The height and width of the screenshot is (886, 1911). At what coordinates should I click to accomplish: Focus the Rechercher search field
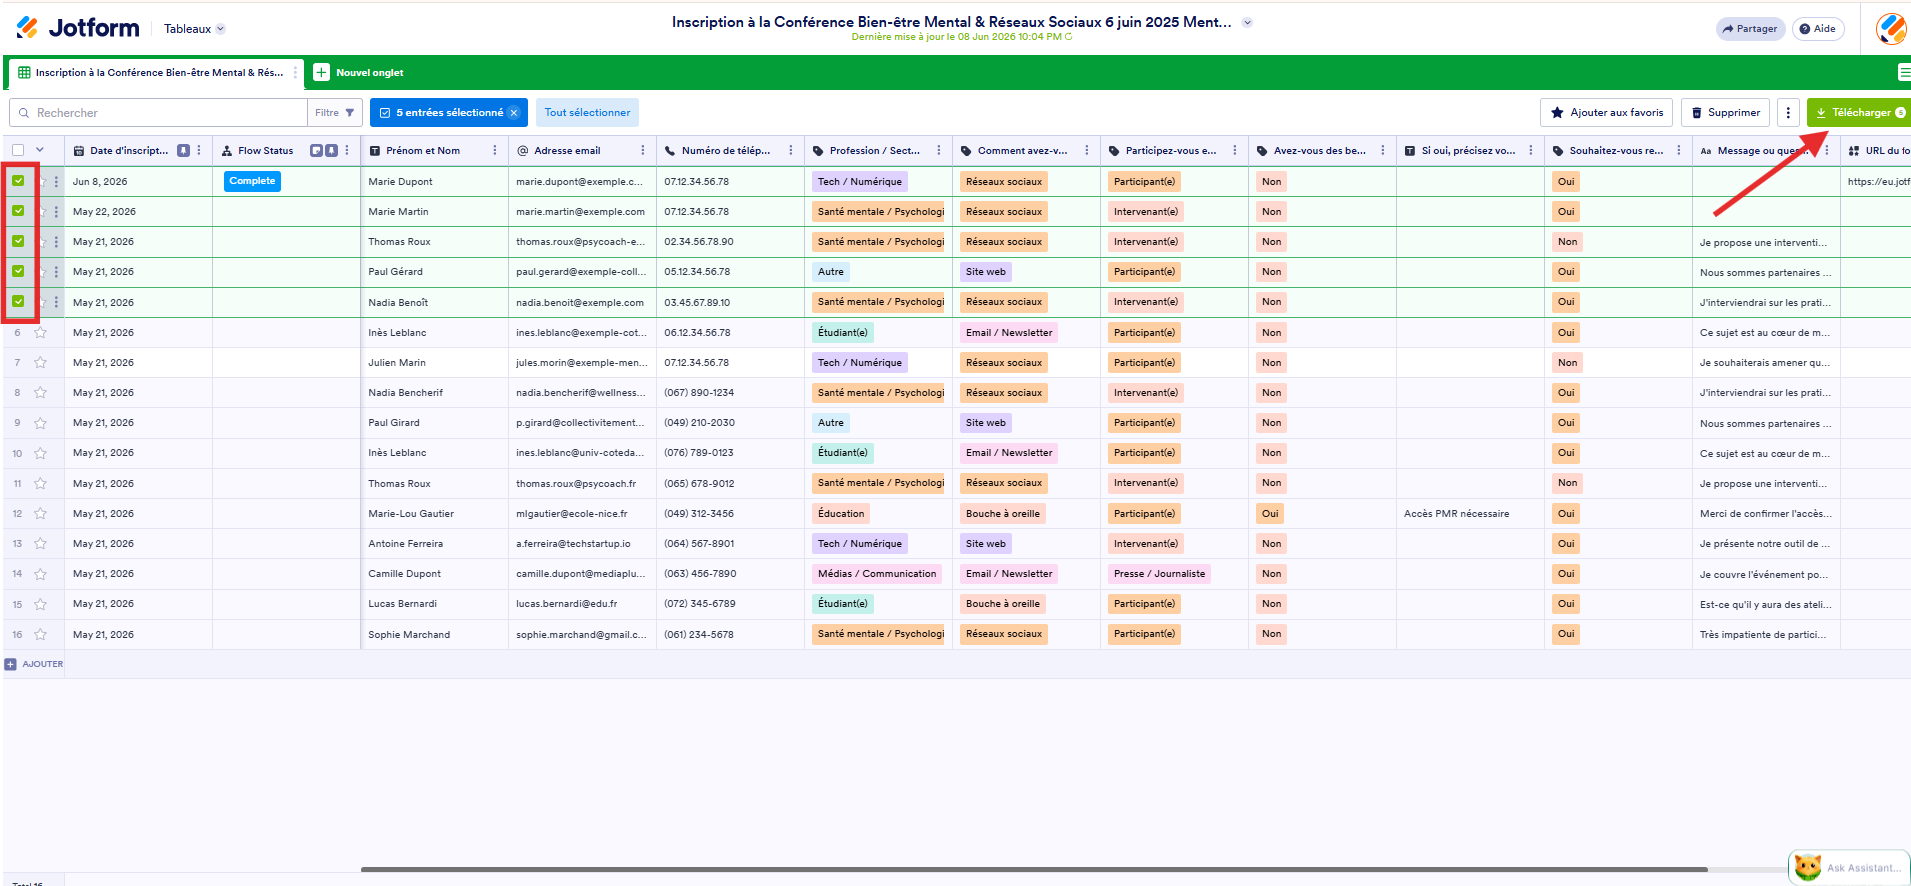pos(158,113)
